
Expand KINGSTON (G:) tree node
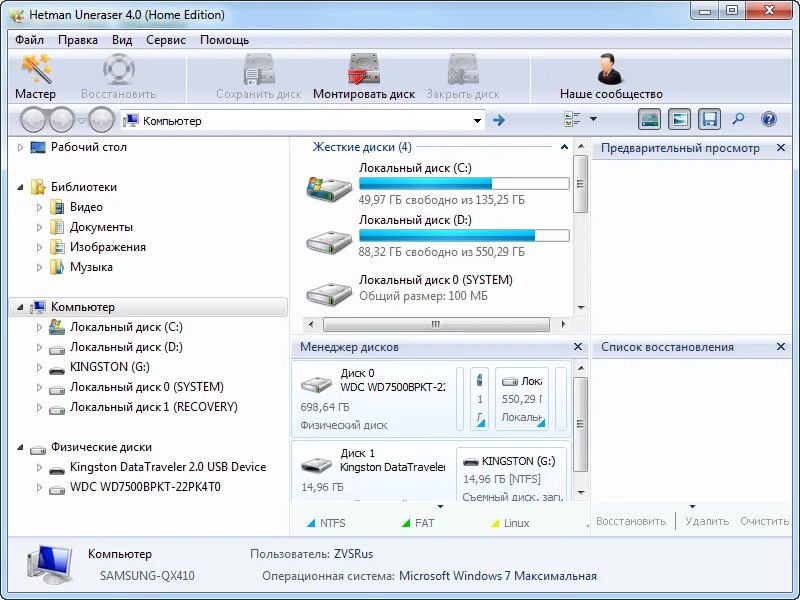tap(39, 367)
